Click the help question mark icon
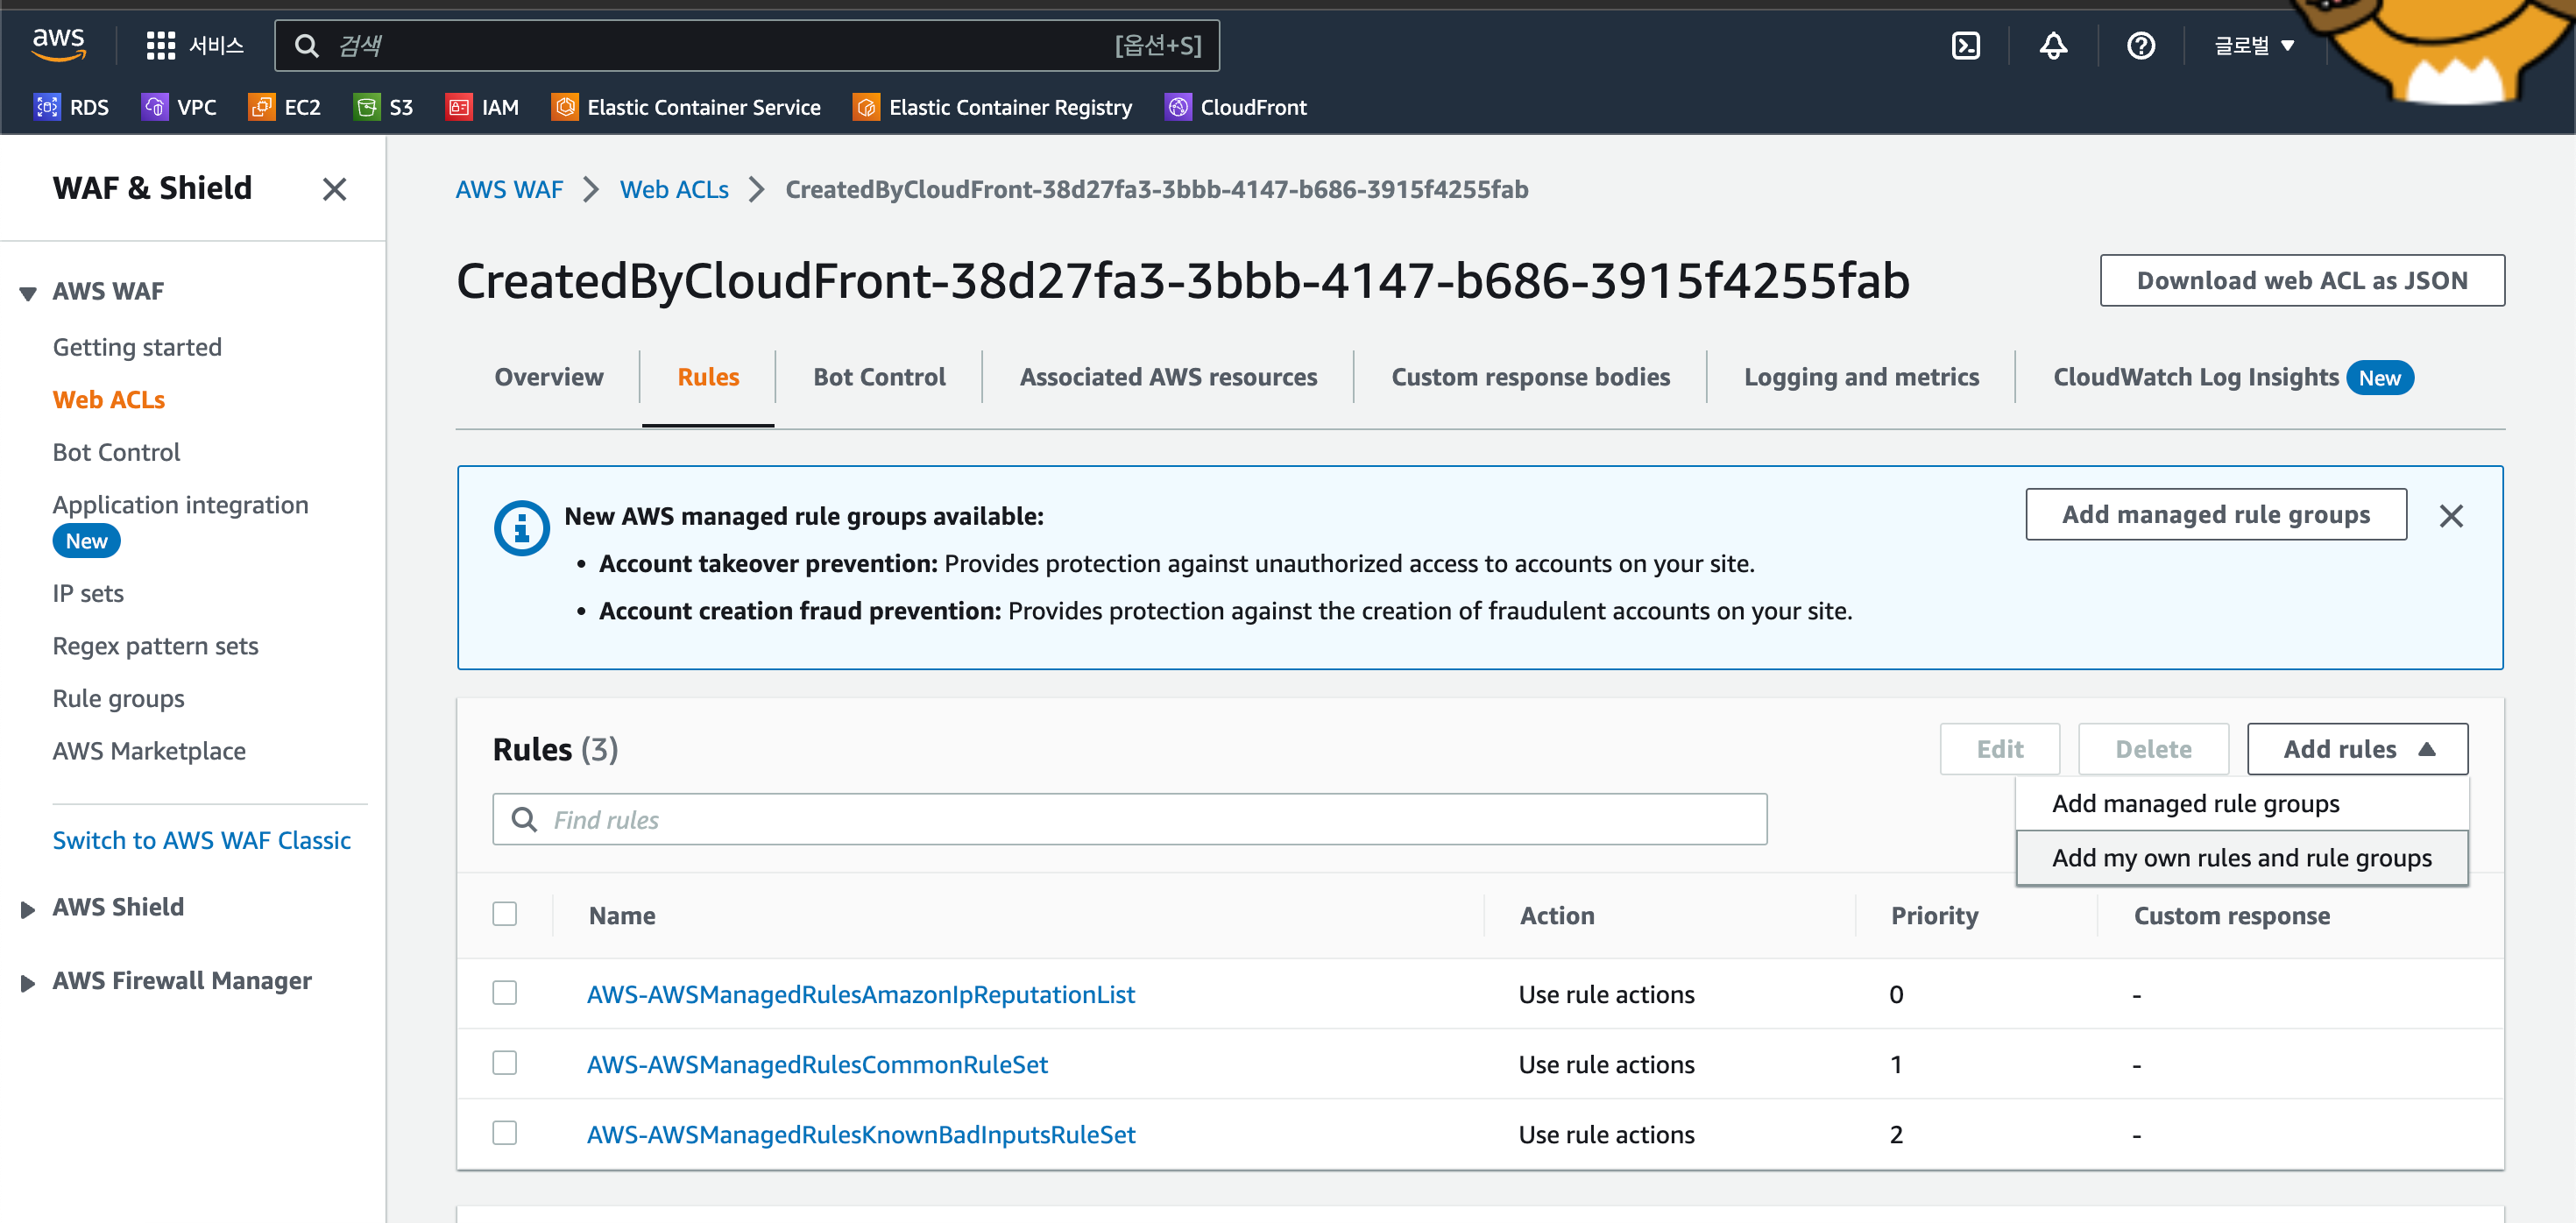Viewport: 2576px width, 1223px height. click(x=2140, y=46)
